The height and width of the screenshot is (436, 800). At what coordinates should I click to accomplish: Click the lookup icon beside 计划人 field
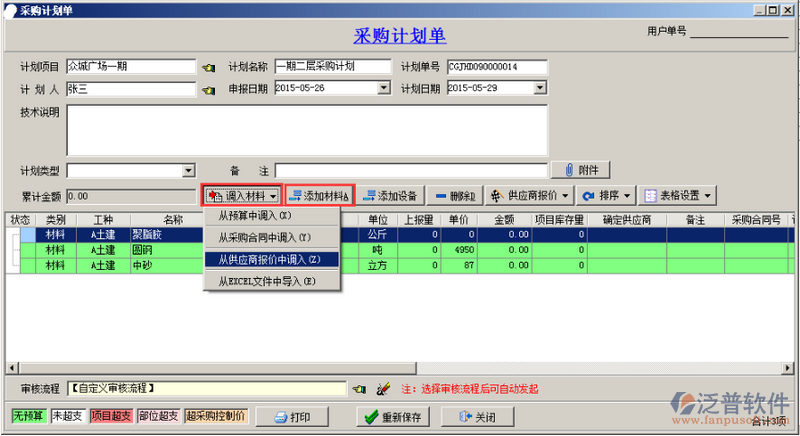tap(209, 90)
